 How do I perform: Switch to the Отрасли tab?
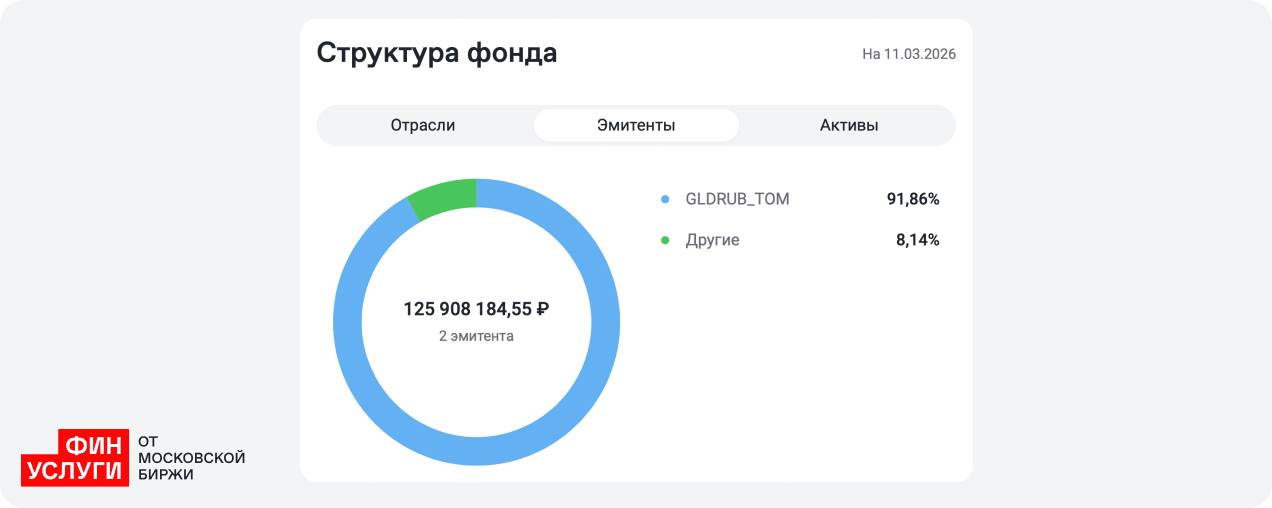[x=423, y=125]
